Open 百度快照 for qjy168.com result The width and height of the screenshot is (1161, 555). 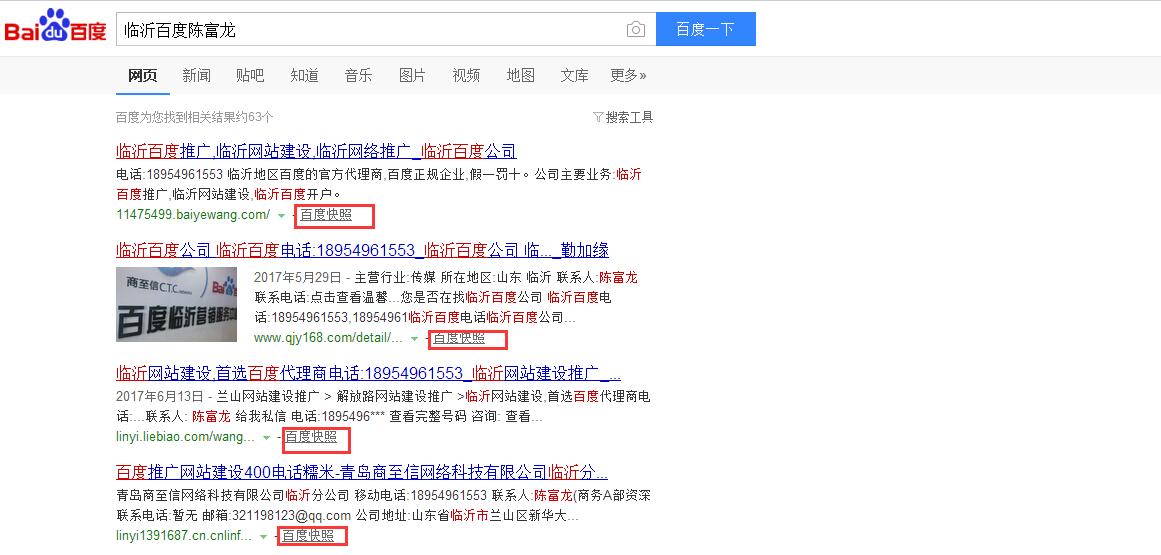coord(459,338)
